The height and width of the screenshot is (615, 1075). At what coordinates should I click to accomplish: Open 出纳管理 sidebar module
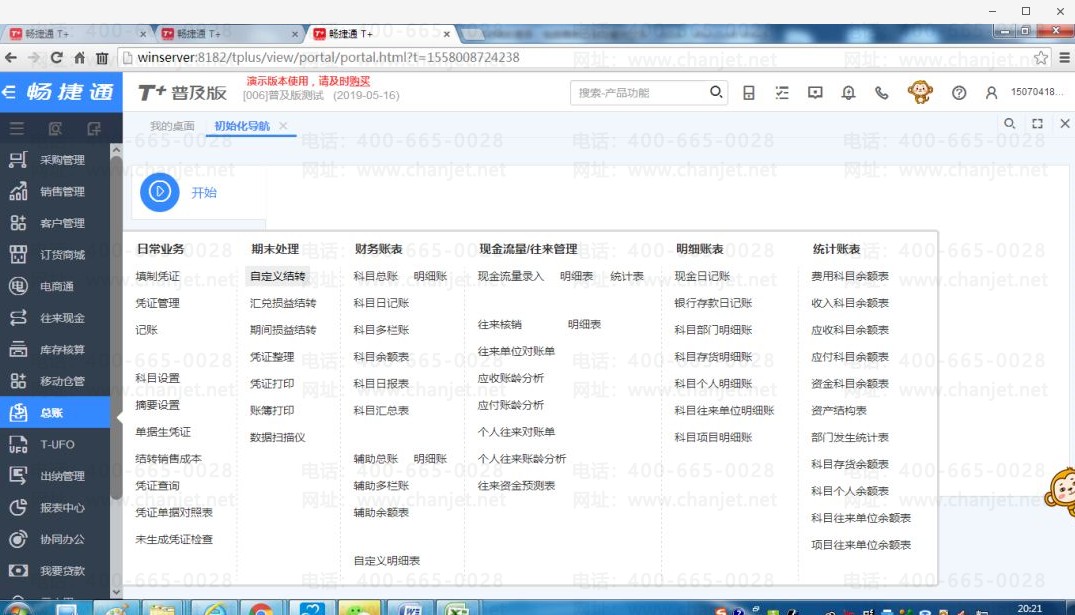(x=55, y=475)
